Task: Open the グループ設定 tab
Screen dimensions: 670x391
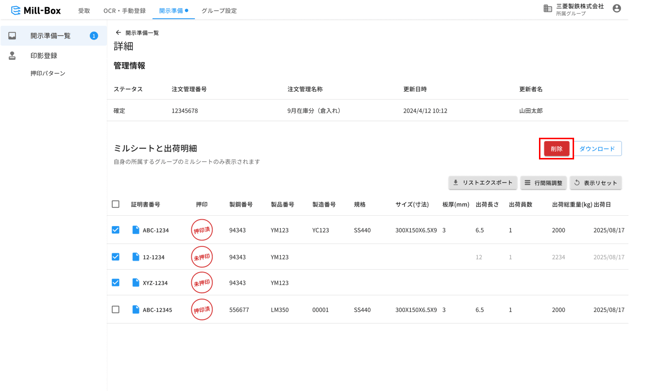Action: 219,11
